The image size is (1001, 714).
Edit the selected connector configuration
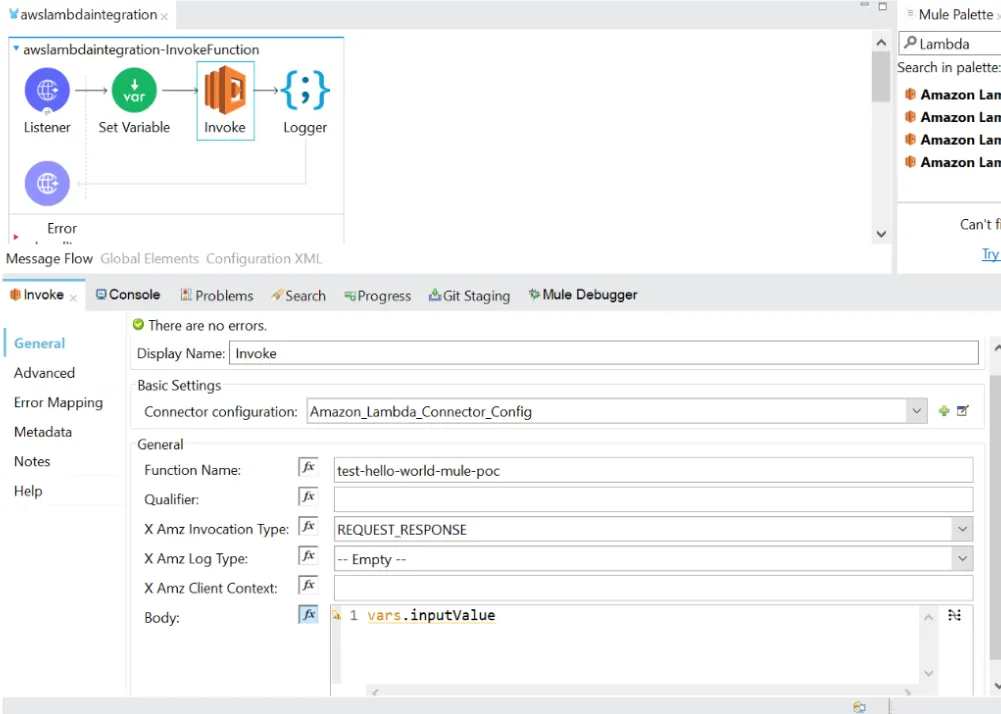pyautogui.click(x=963, y=411)
